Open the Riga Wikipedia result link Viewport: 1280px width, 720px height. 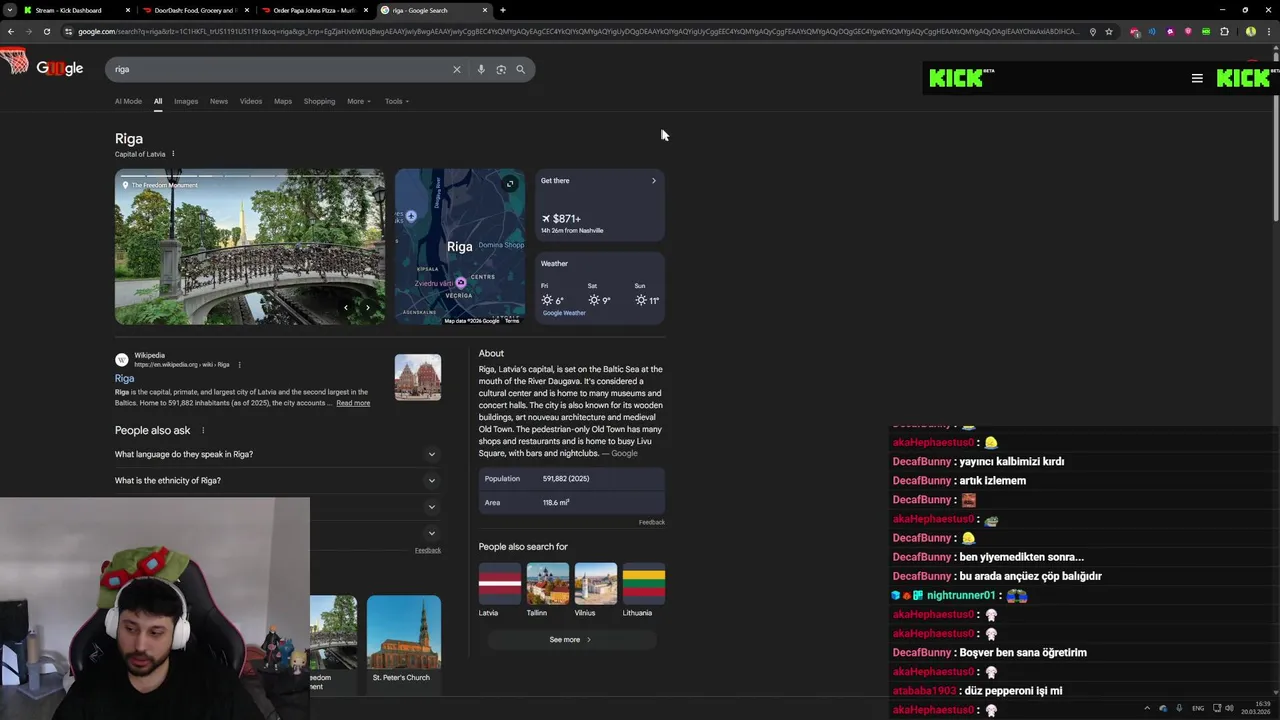tap(124, 378)
